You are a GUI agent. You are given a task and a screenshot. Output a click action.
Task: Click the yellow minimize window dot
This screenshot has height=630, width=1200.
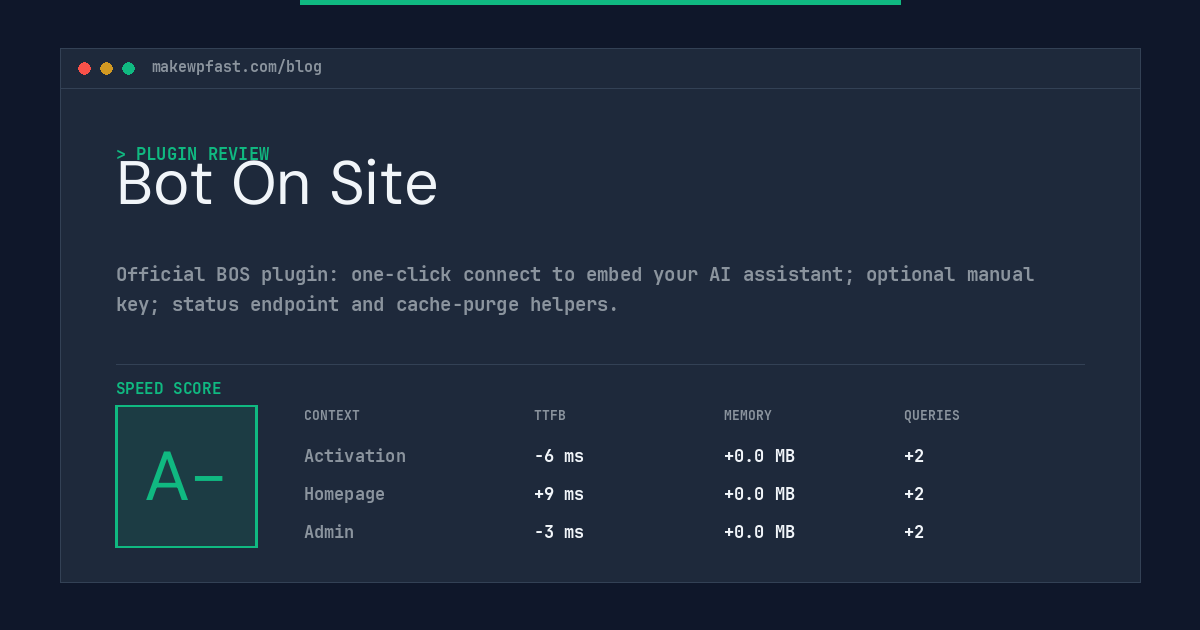106,68
